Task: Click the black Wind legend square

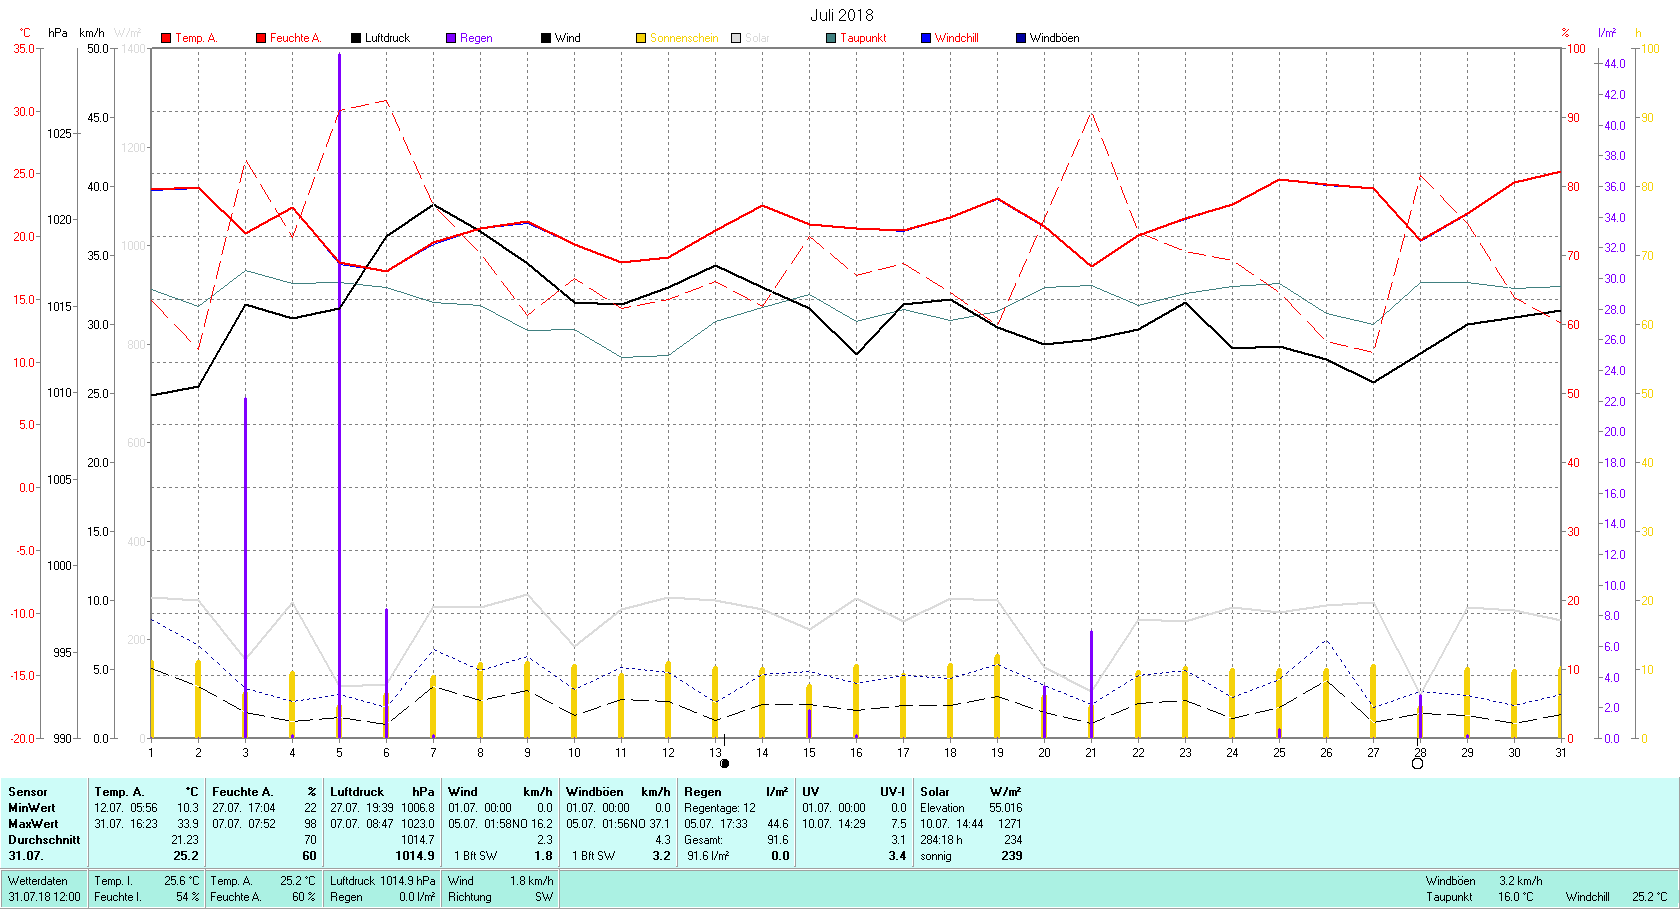Action: click(x=546, y=38)
